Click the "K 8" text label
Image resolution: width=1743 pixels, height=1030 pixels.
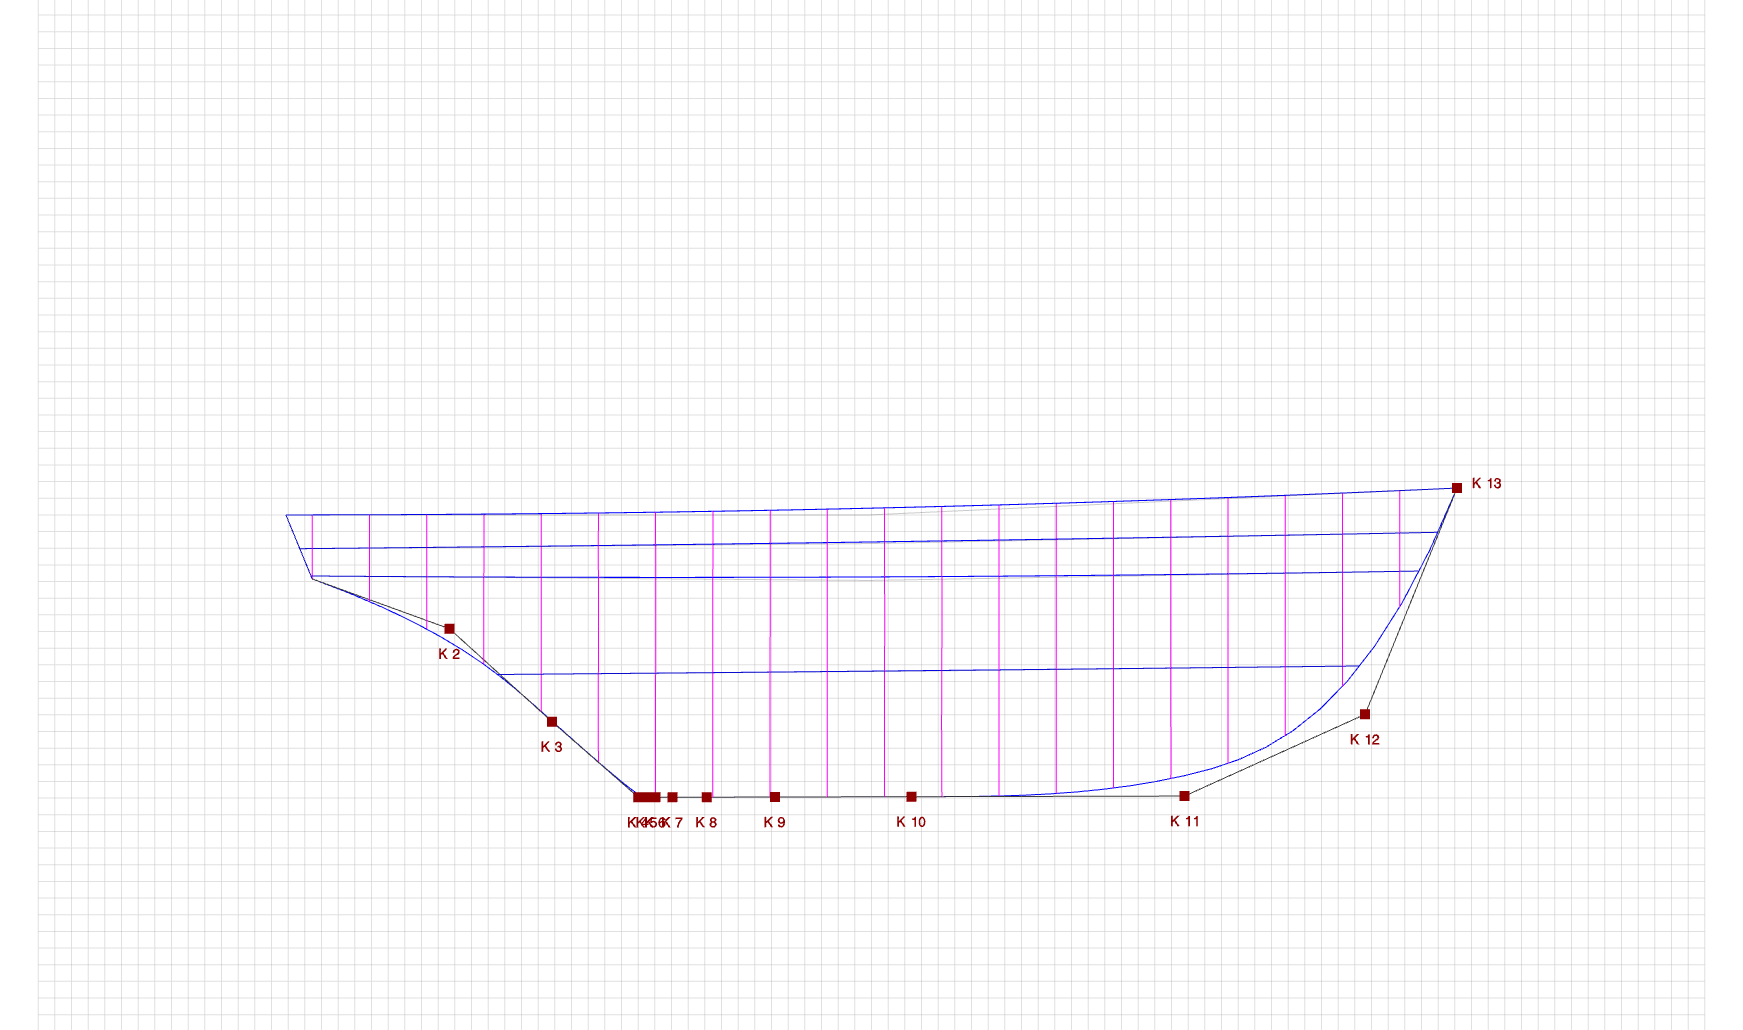[706, 822]
